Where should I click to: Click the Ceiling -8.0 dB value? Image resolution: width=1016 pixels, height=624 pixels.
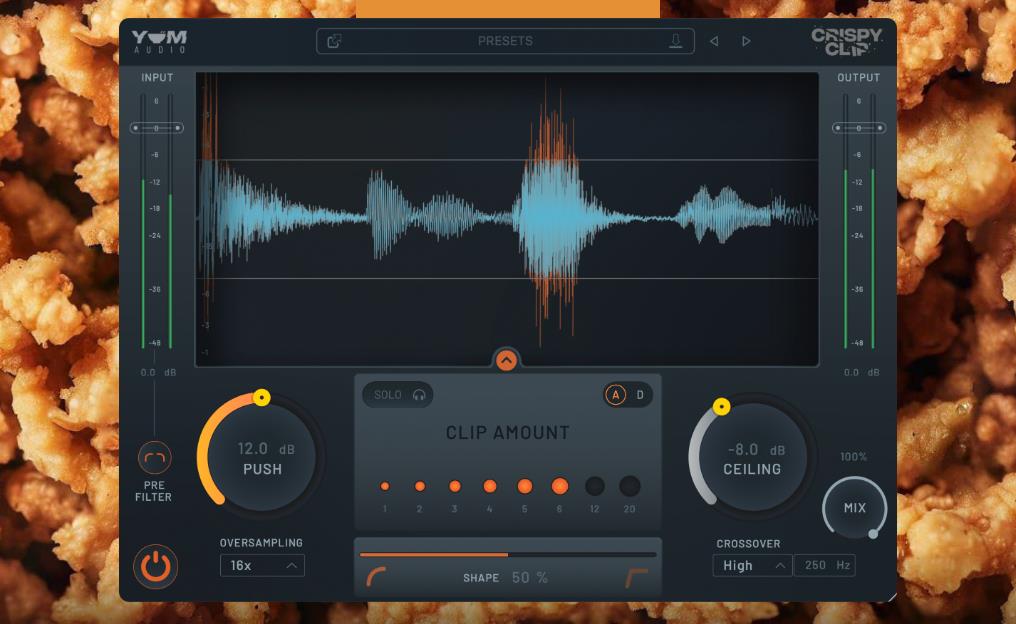(756, 450)
